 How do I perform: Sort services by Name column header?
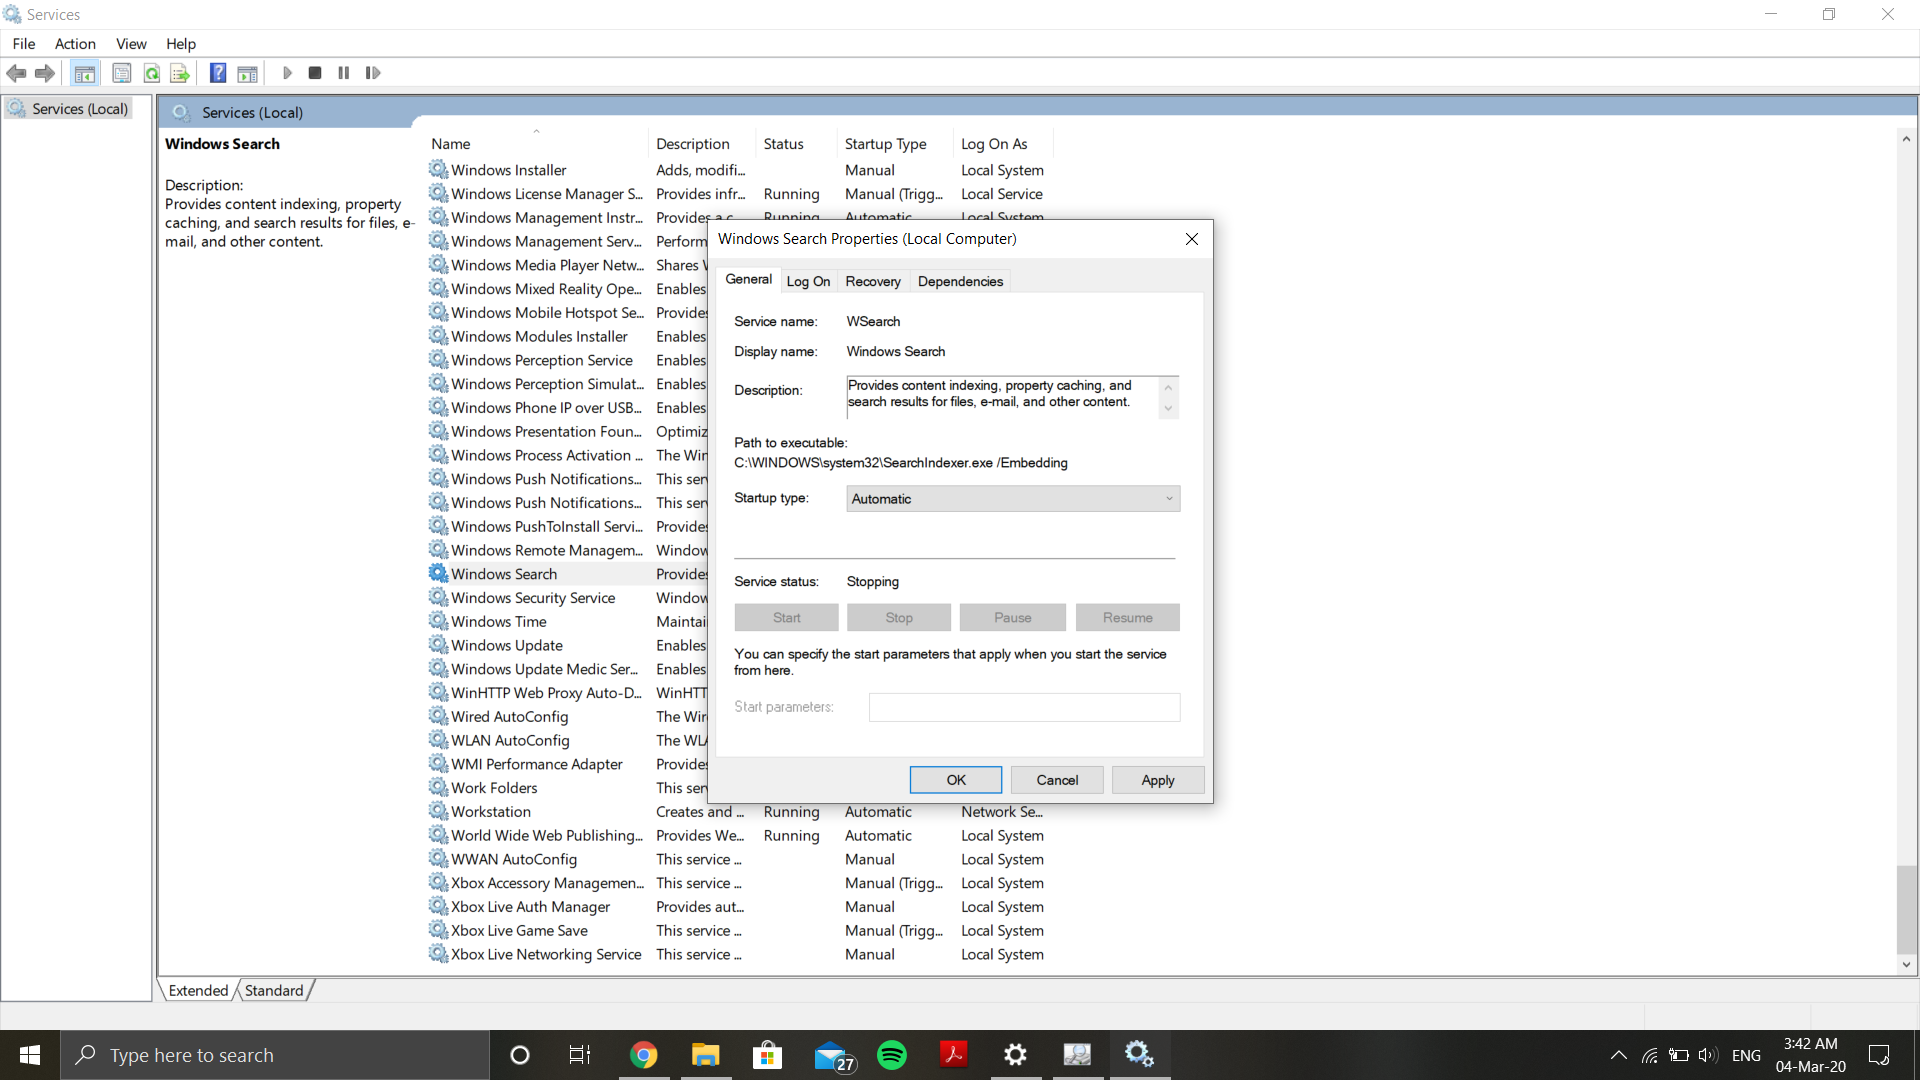537,144
